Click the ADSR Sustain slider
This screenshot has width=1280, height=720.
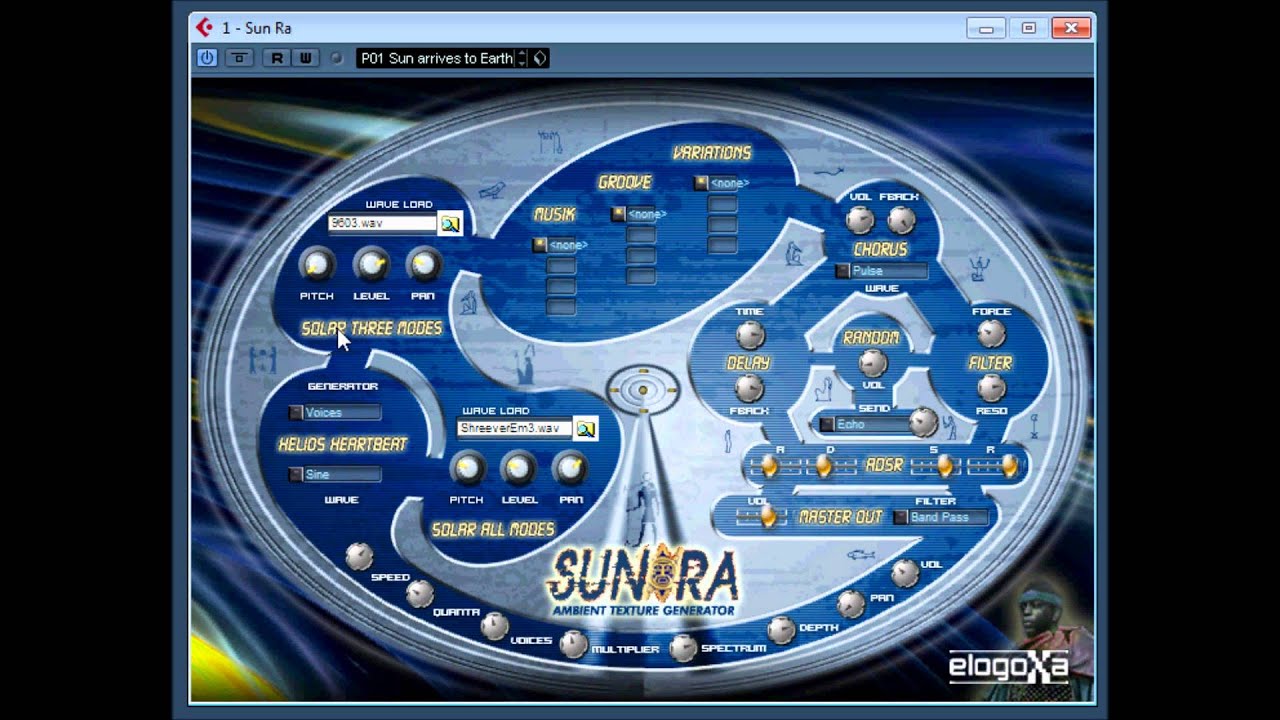coord(936,466)
